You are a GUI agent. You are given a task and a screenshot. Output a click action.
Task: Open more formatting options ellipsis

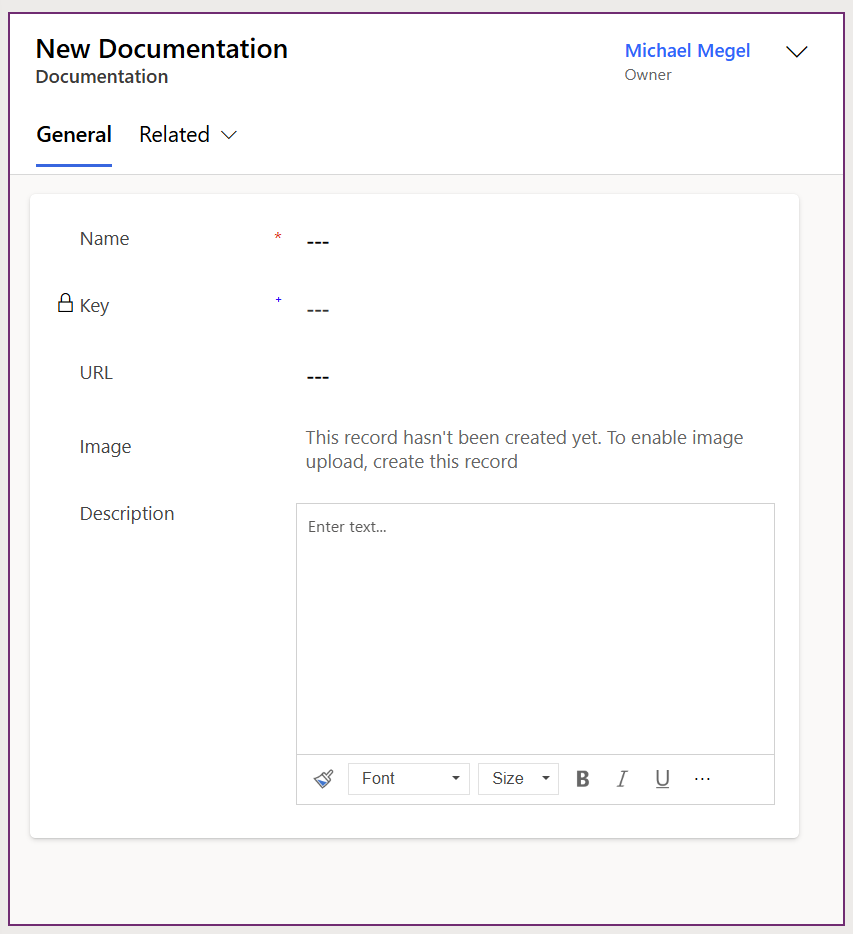[x=702, y=778]
